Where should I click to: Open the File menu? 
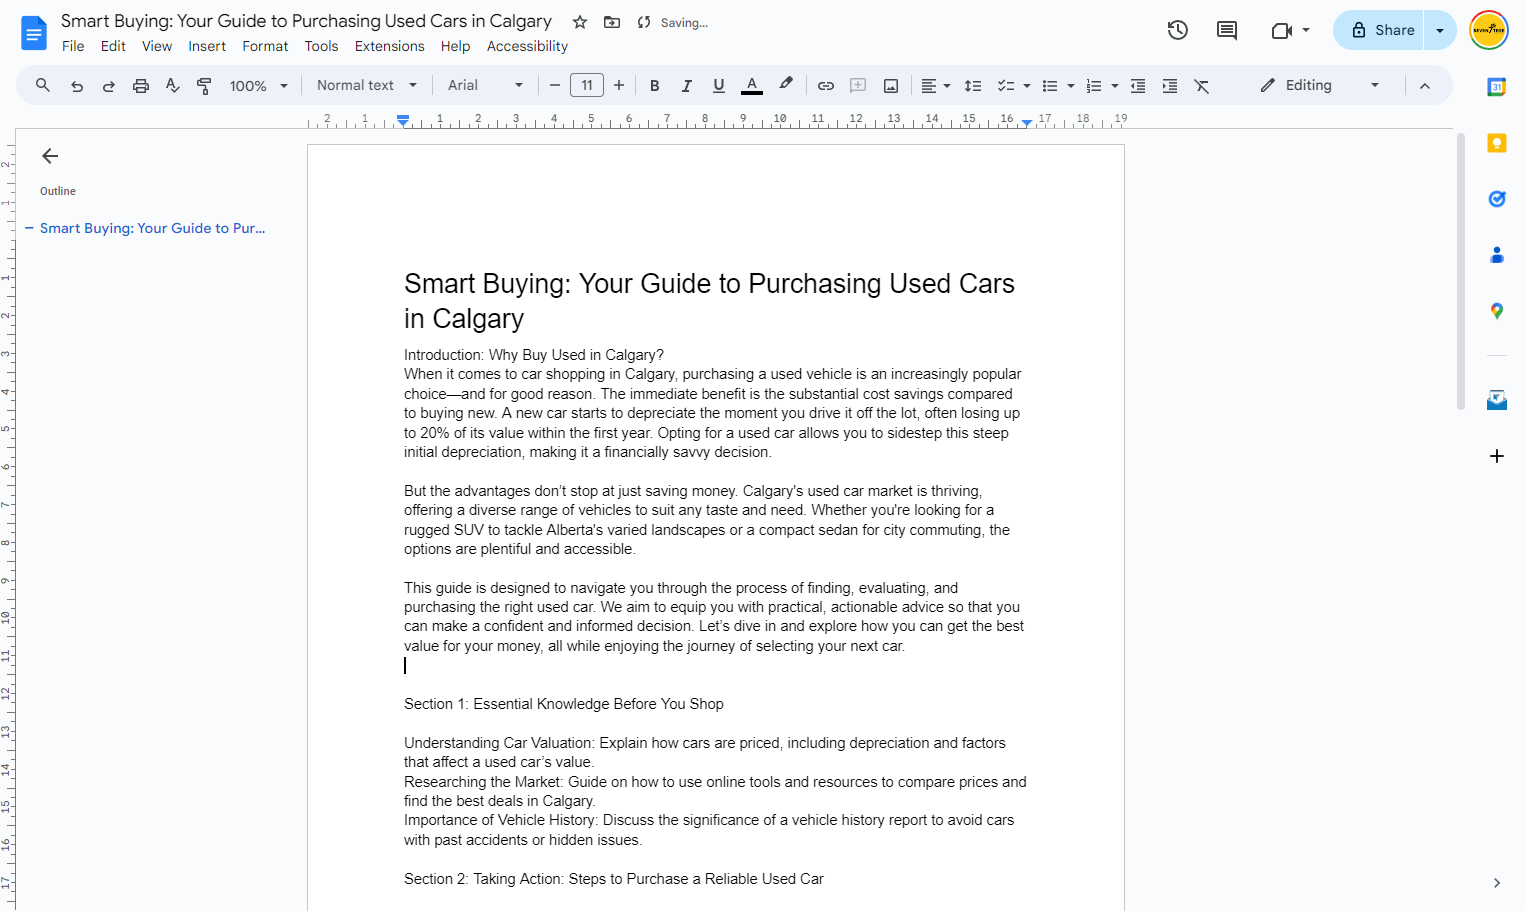click(x=73, y=46)
